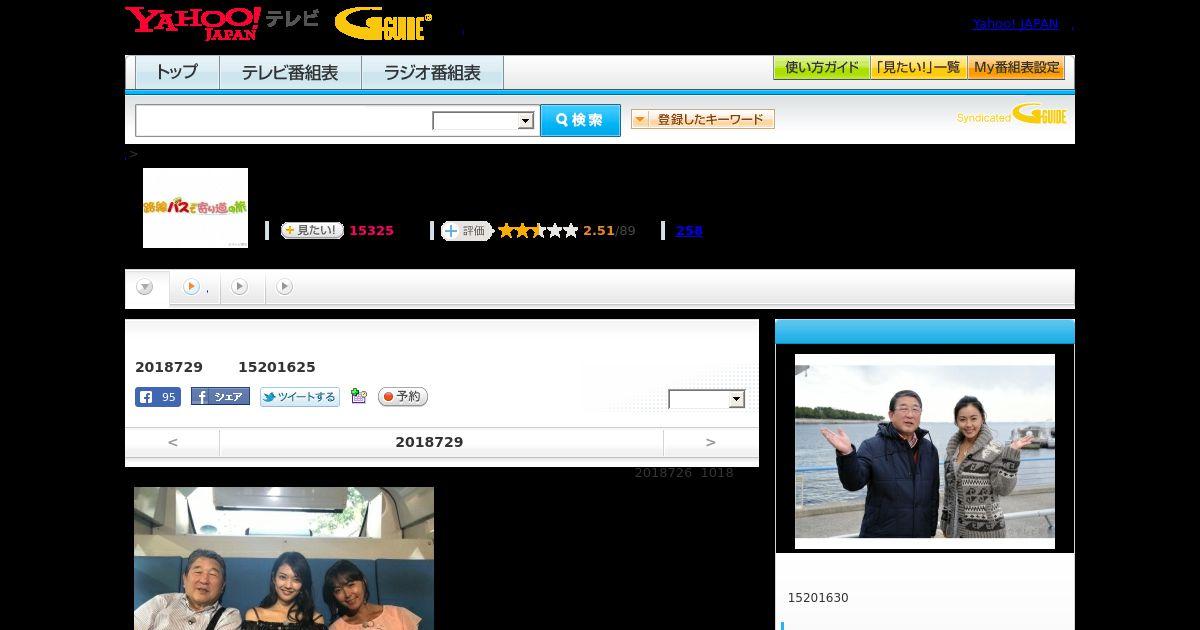Click the blue 検索 search button

point(580,120)
